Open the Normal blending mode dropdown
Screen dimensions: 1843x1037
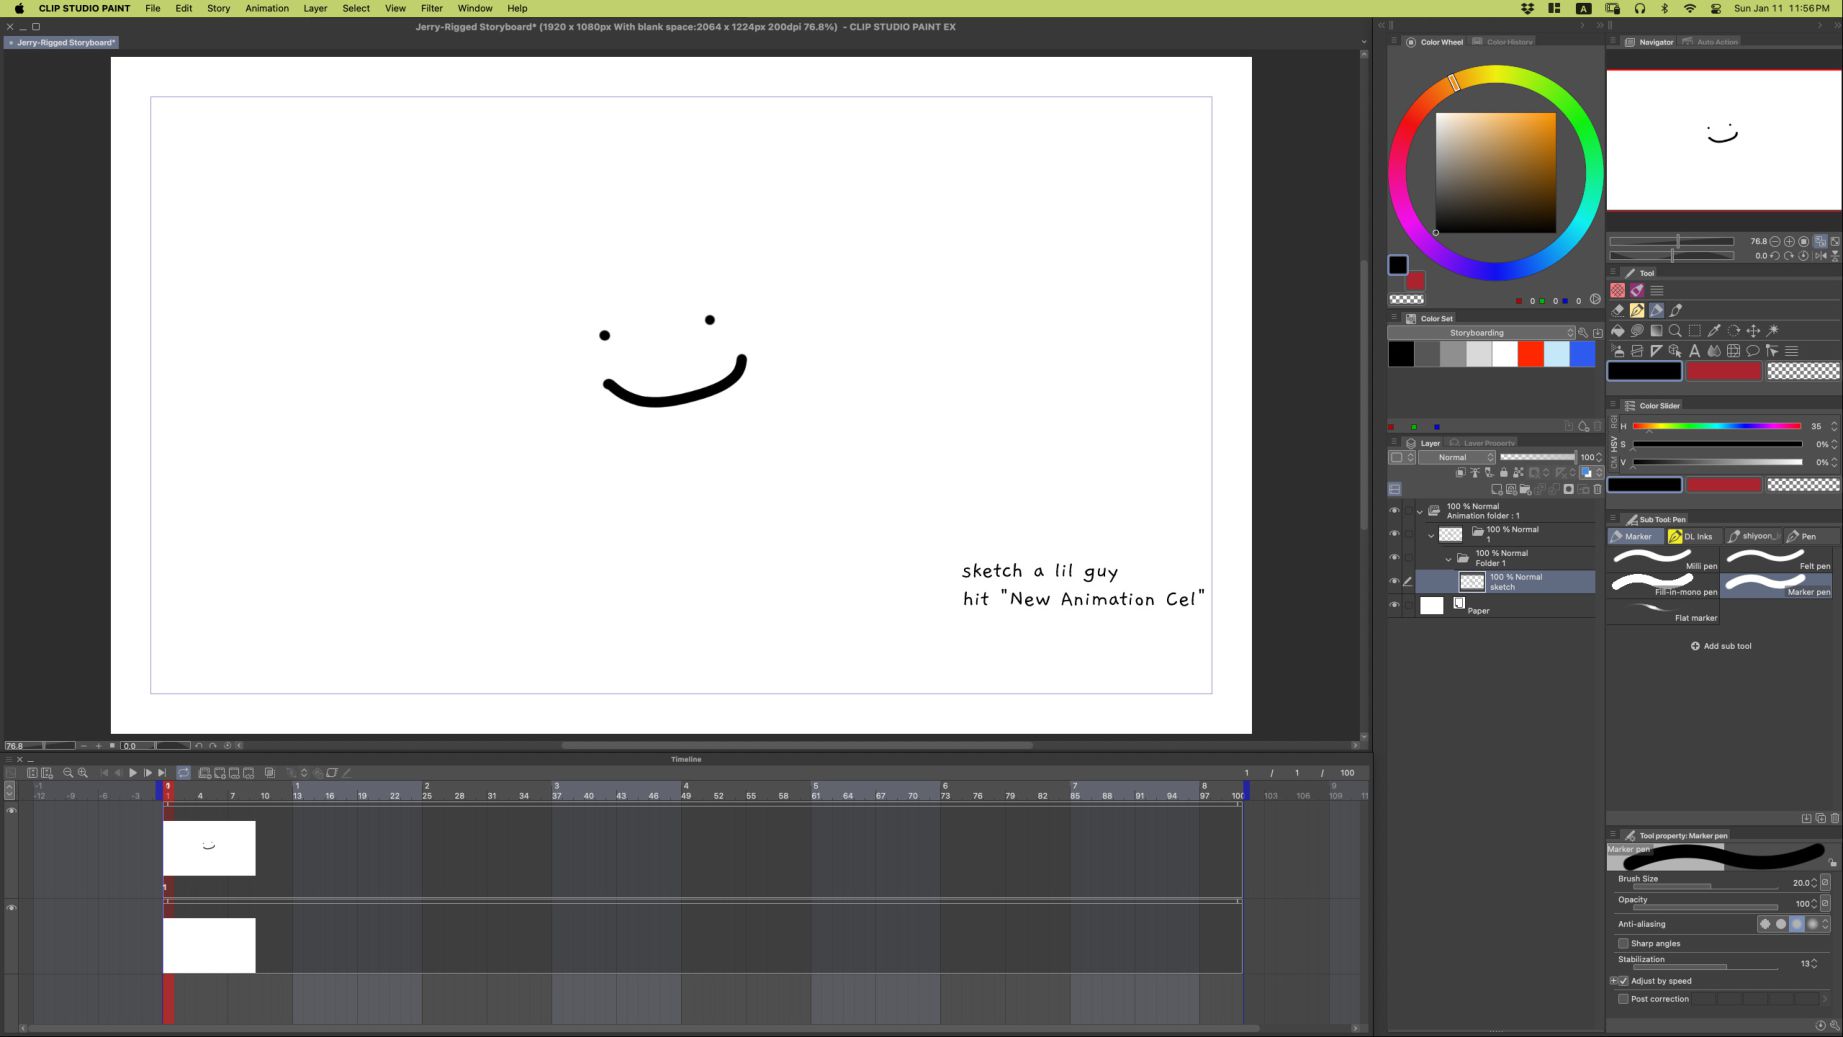pos(1457,457)
